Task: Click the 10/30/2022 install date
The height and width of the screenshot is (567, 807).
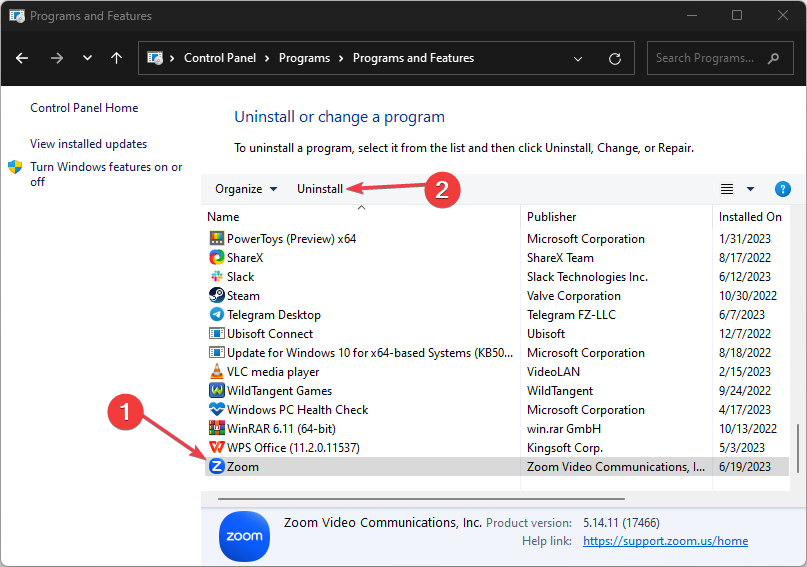Action: [x=747, y=296]
